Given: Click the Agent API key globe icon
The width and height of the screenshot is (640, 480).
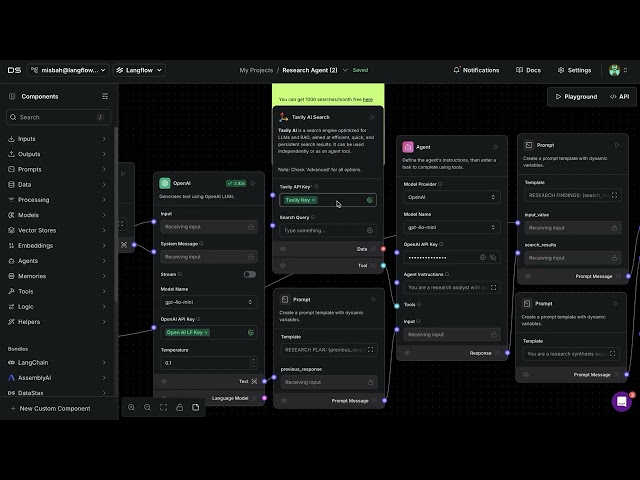Looking at the screenshot, I should click(x=482, y=258).
